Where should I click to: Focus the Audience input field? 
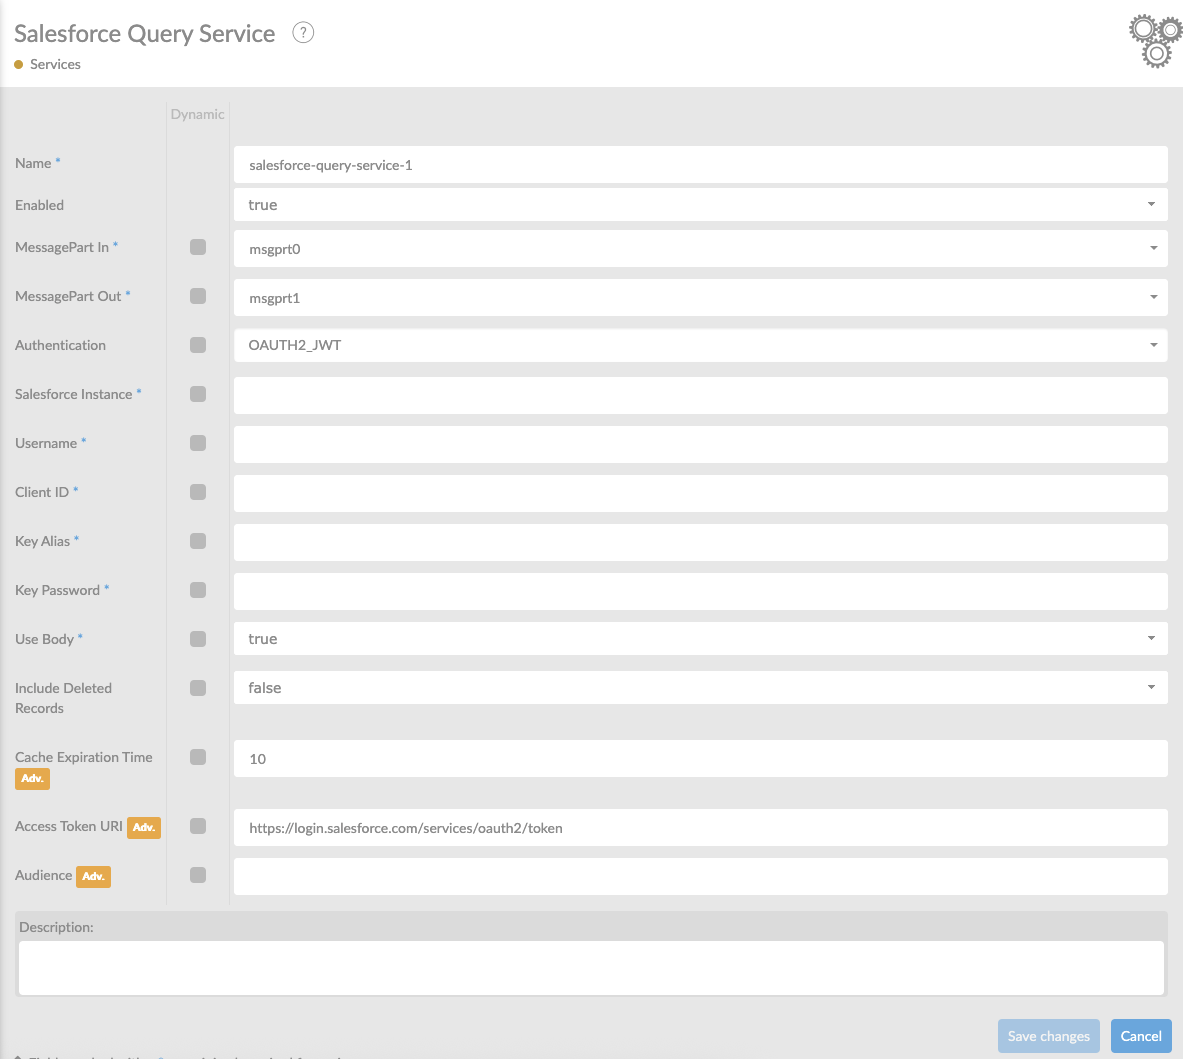(700, 877)
